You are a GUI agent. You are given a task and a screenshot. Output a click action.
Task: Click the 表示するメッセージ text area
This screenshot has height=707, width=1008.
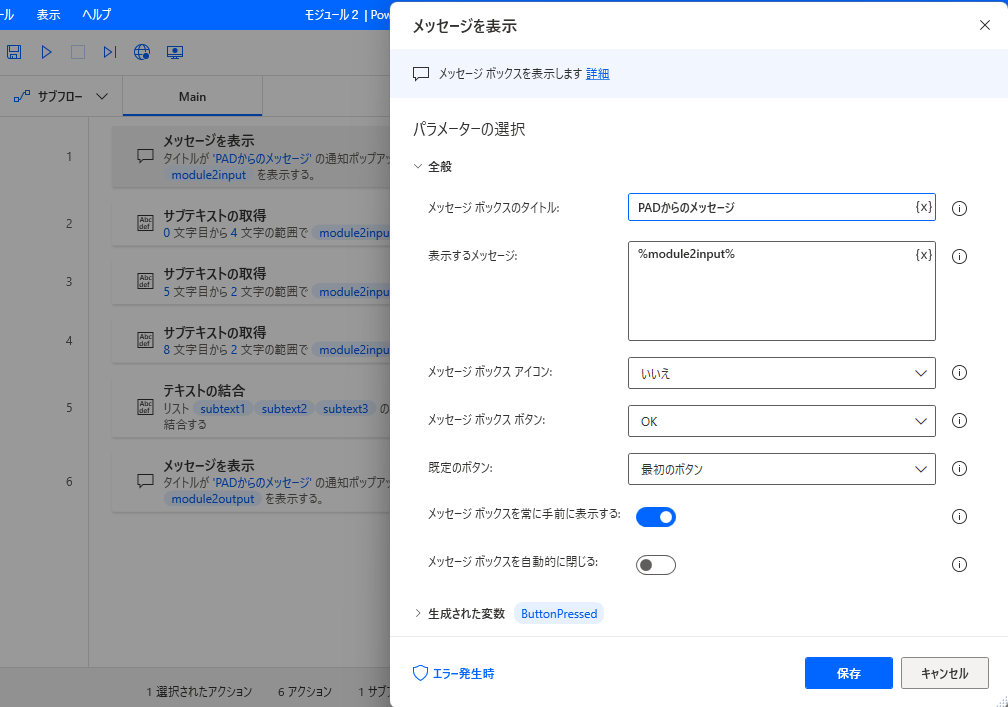point(782,291)
